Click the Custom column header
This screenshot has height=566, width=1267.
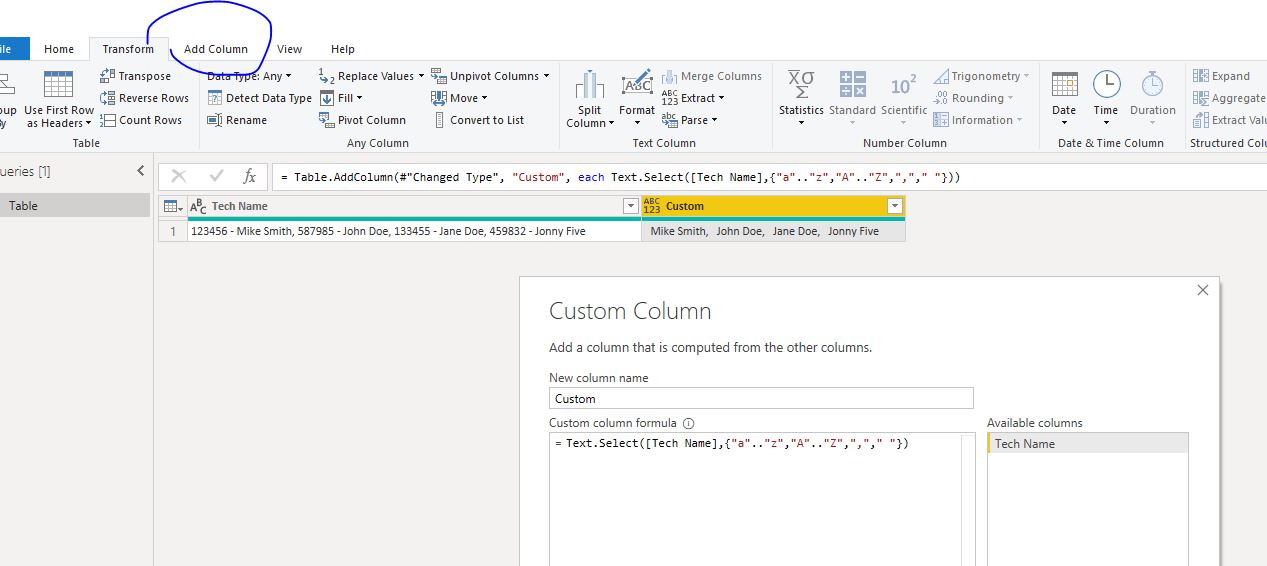[x=773, y=206]
